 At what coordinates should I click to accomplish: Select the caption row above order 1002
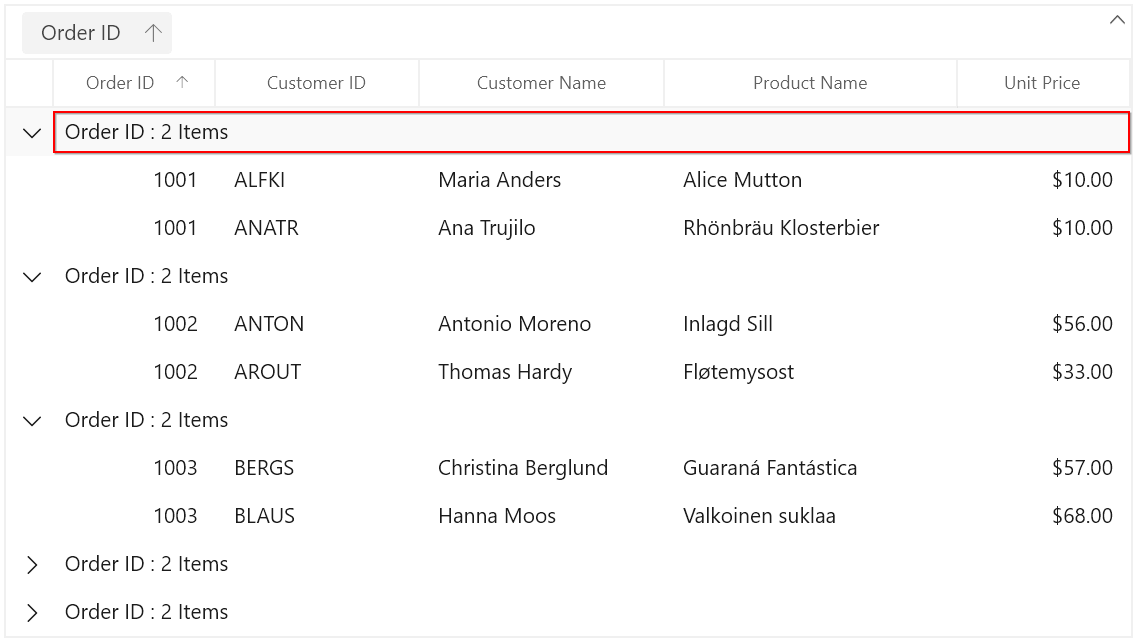[x=592, y=276]
